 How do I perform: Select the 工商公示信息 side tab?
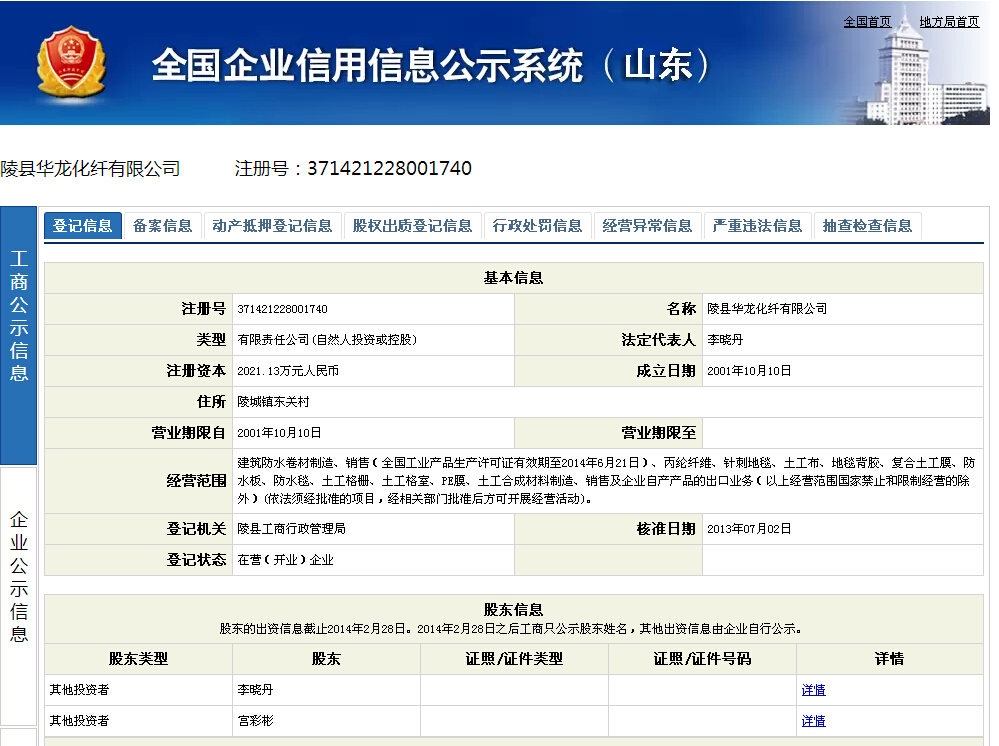pos(18,336)
